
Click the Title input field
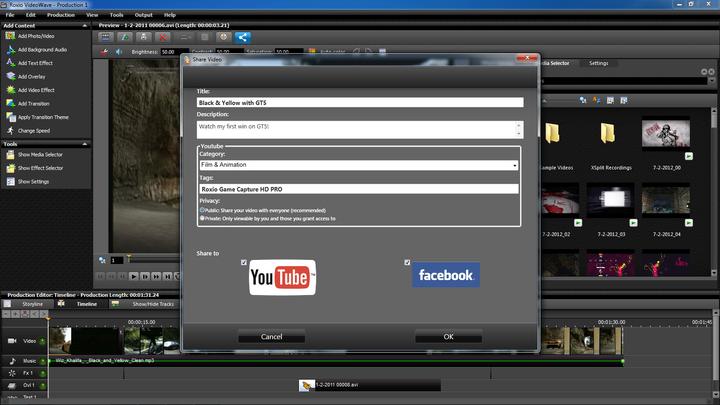(x=360, y=102)
